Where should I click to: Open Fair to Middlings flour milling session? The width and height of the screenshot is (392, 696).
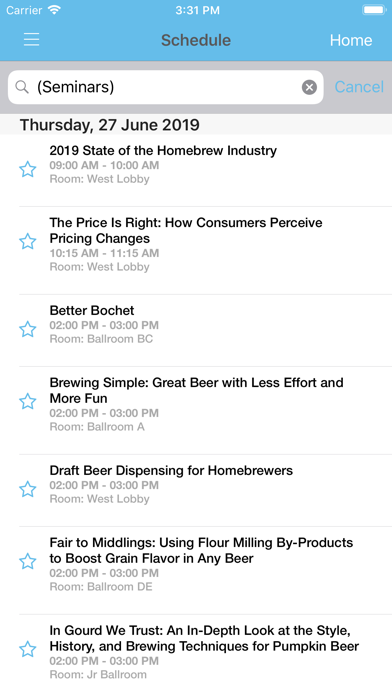[205, 570]
